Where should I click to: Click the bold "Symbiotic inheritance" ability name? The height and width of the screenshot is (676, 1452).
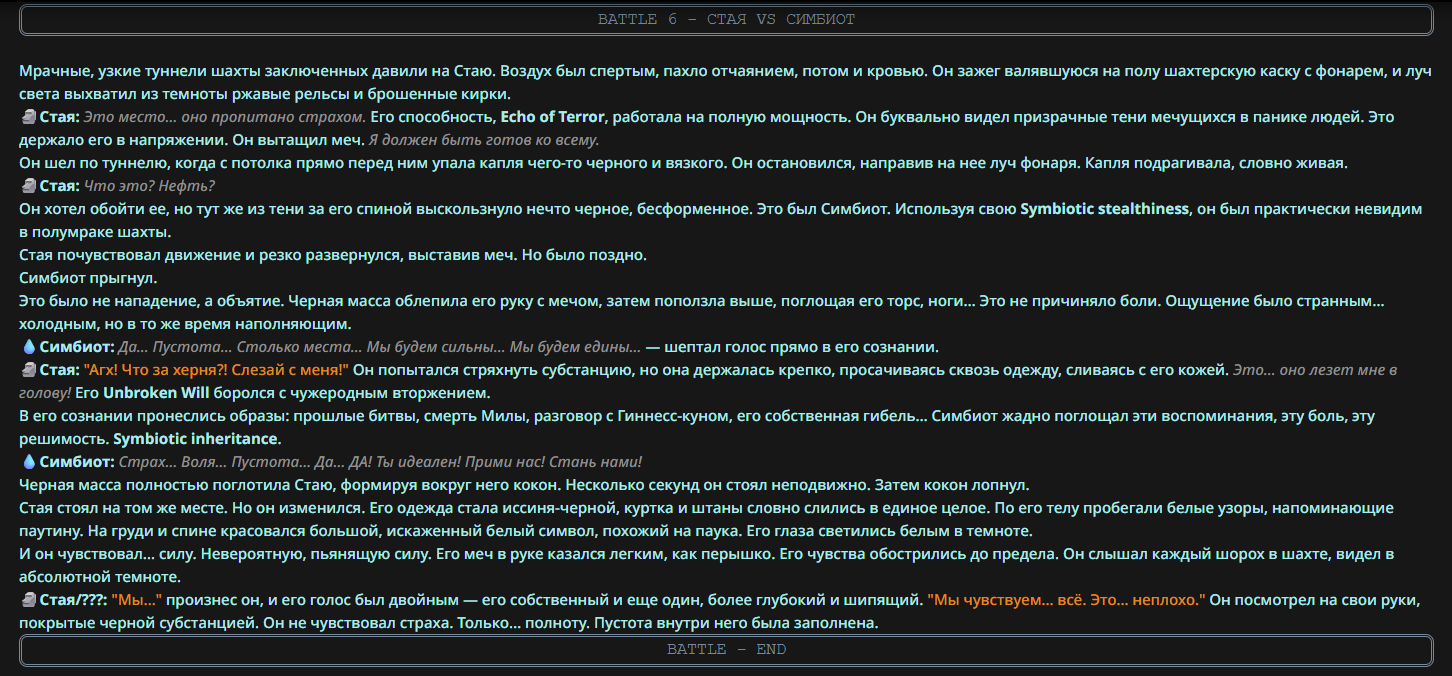coord(196,439)
